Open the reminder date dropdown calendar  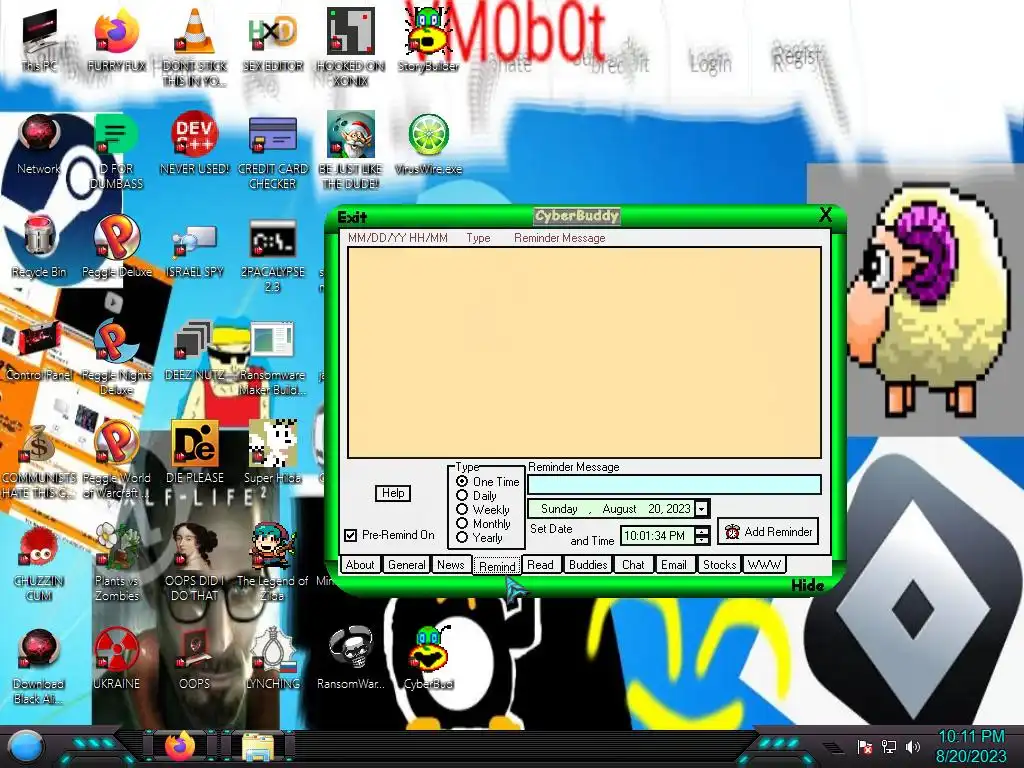(x=702, y=509)
